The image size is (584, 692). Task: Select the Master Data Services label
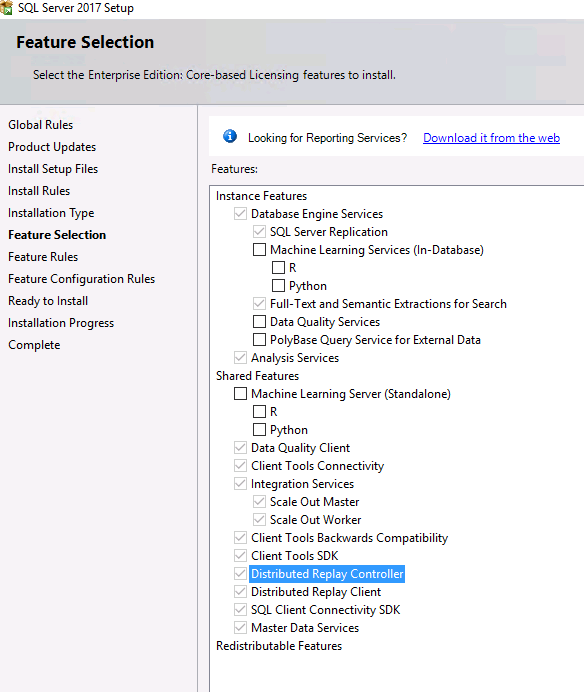click(x=305, y=628)
